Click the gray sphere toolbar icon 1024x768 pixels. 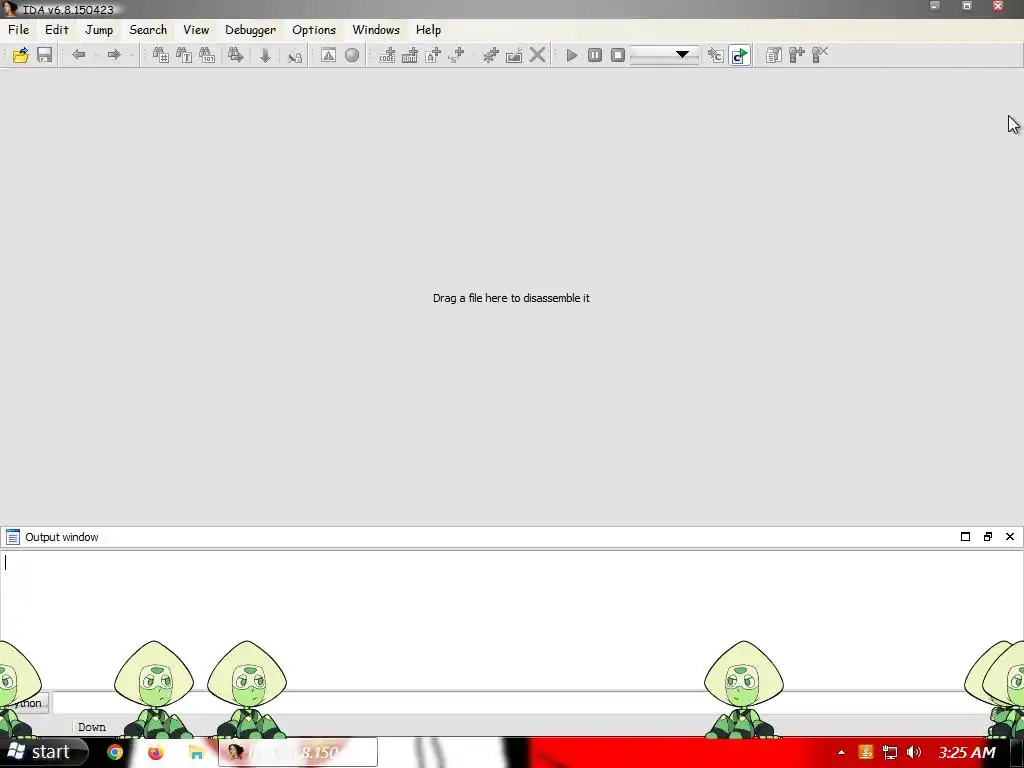pyautogui.click(x=352, y=56)
